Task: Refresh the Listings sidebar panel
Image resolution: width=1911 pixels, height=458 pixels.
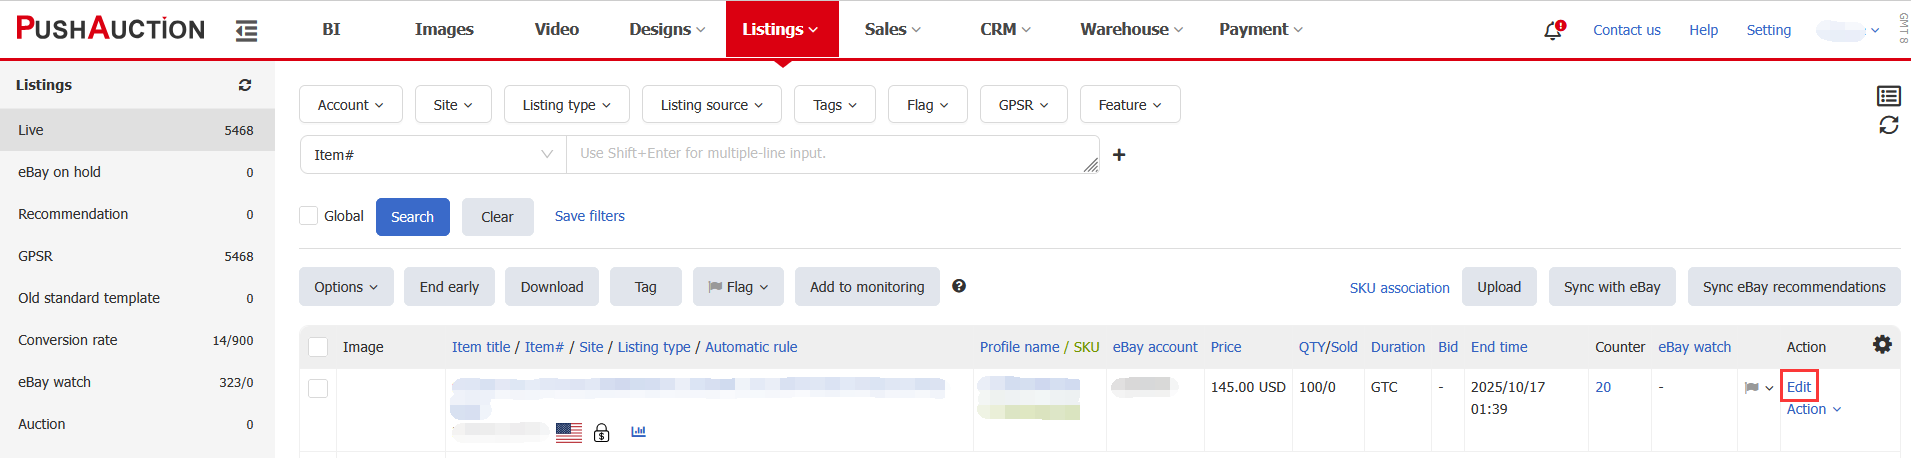Action: click(x=245, y=85)
